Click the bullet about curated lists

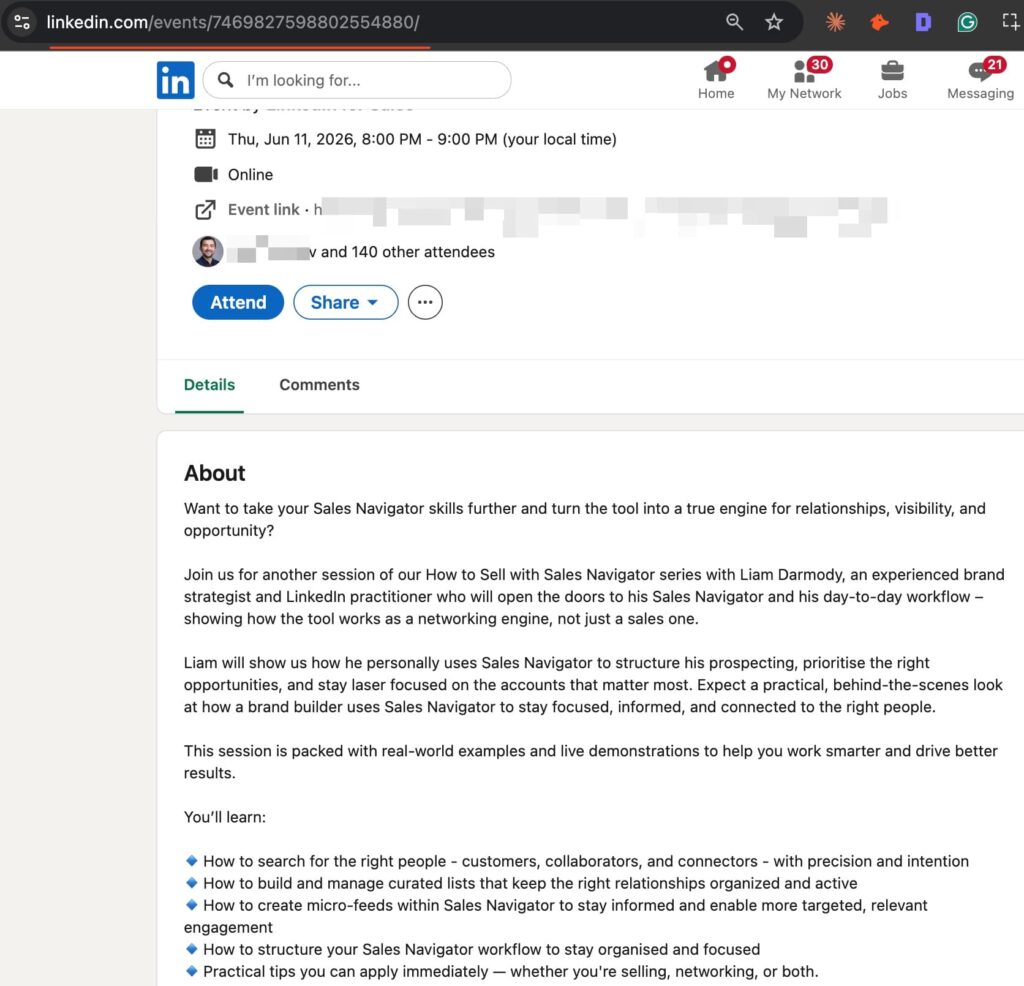pos(521,883)
